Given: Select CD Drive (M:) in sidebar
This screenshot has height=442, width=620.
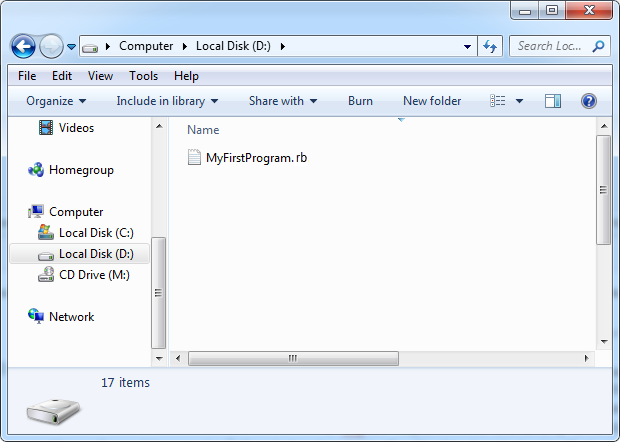Looking at the screenshot, I should click(x=93, y=275).
